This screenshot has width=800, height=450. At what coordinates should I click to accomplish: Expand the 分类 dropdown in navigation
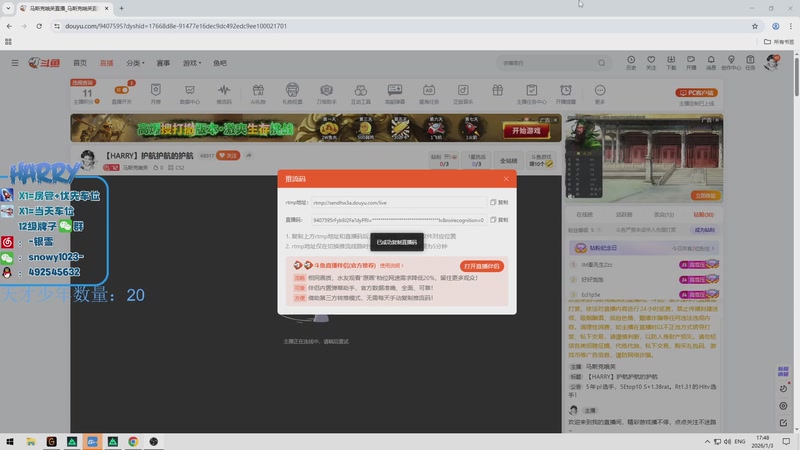tap(135, 63)
